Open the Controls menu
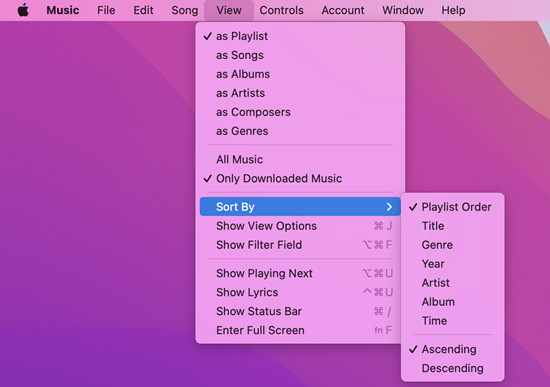The height and width of the screenshot is (387, 550). click(281, 10)
